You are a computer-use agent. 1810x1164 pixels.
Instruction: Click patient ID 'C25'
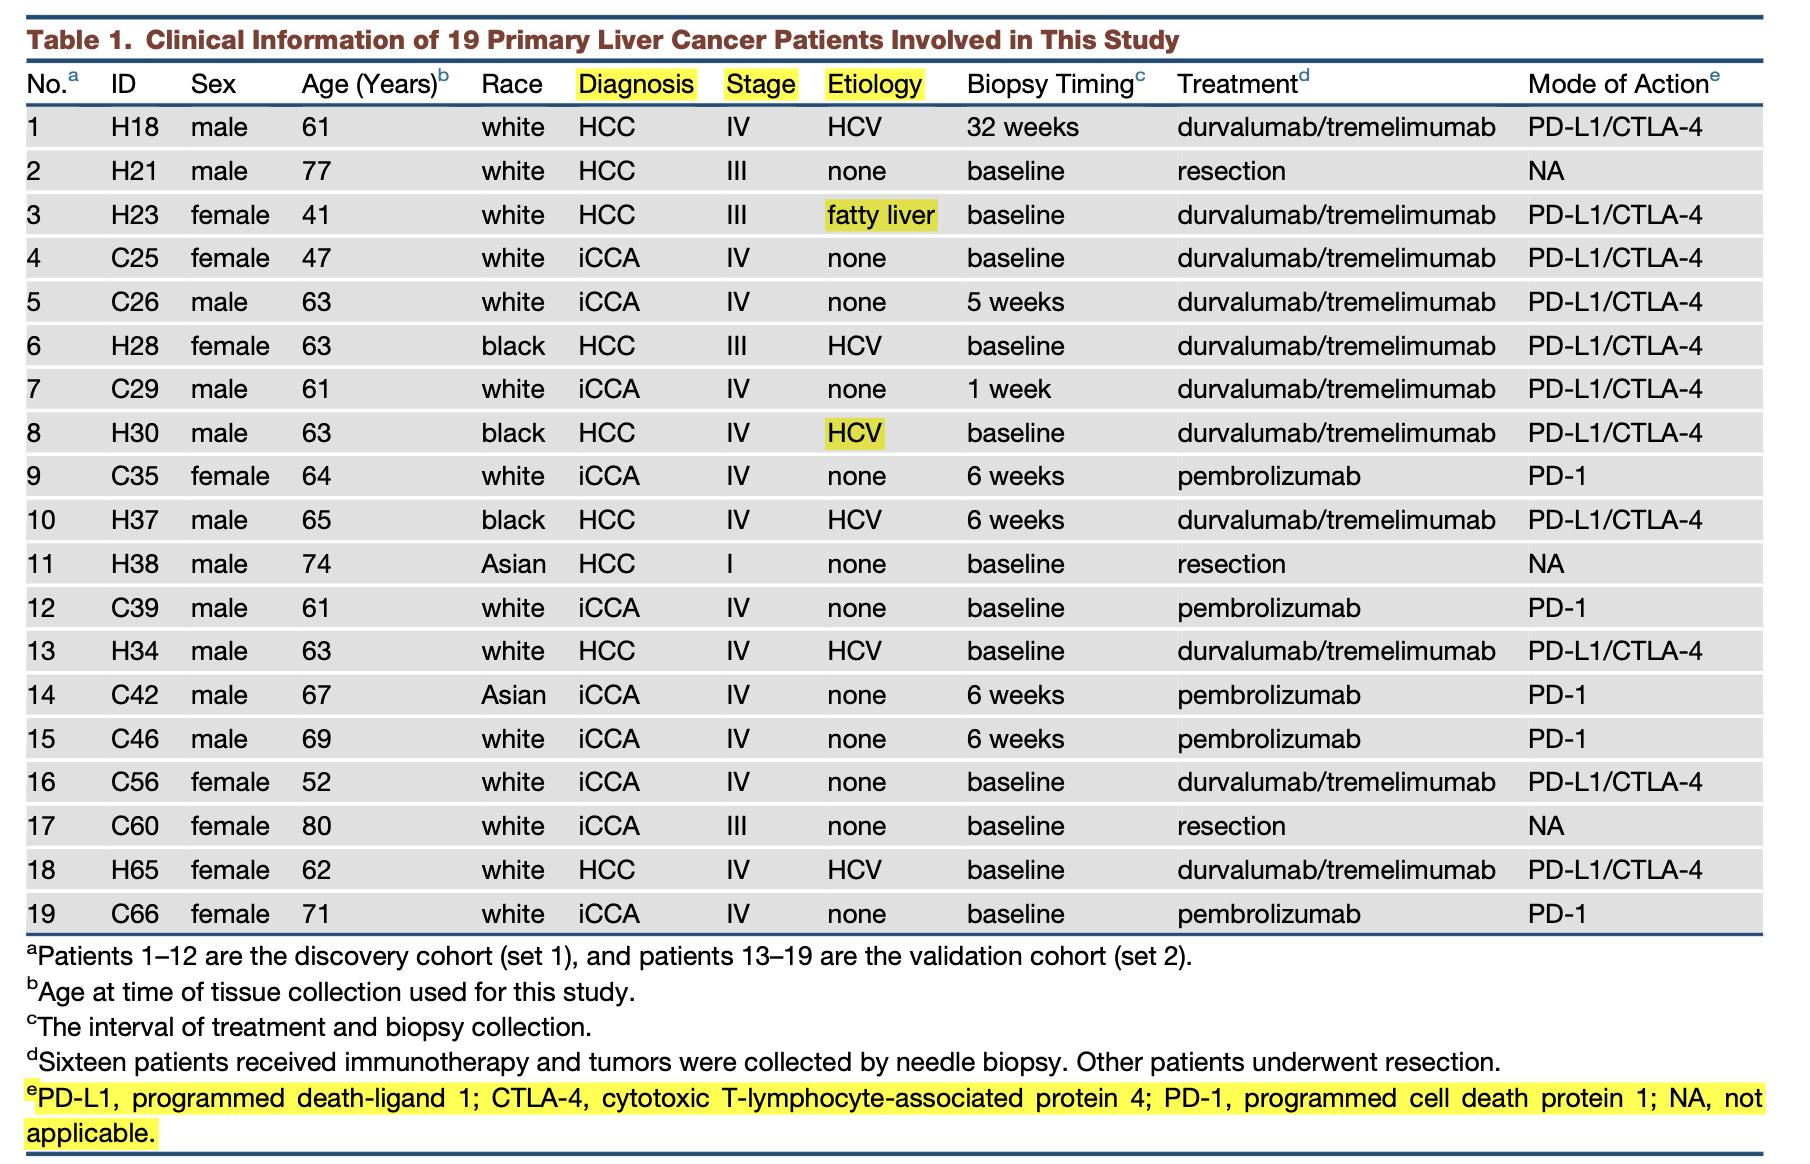click(135, 258)
